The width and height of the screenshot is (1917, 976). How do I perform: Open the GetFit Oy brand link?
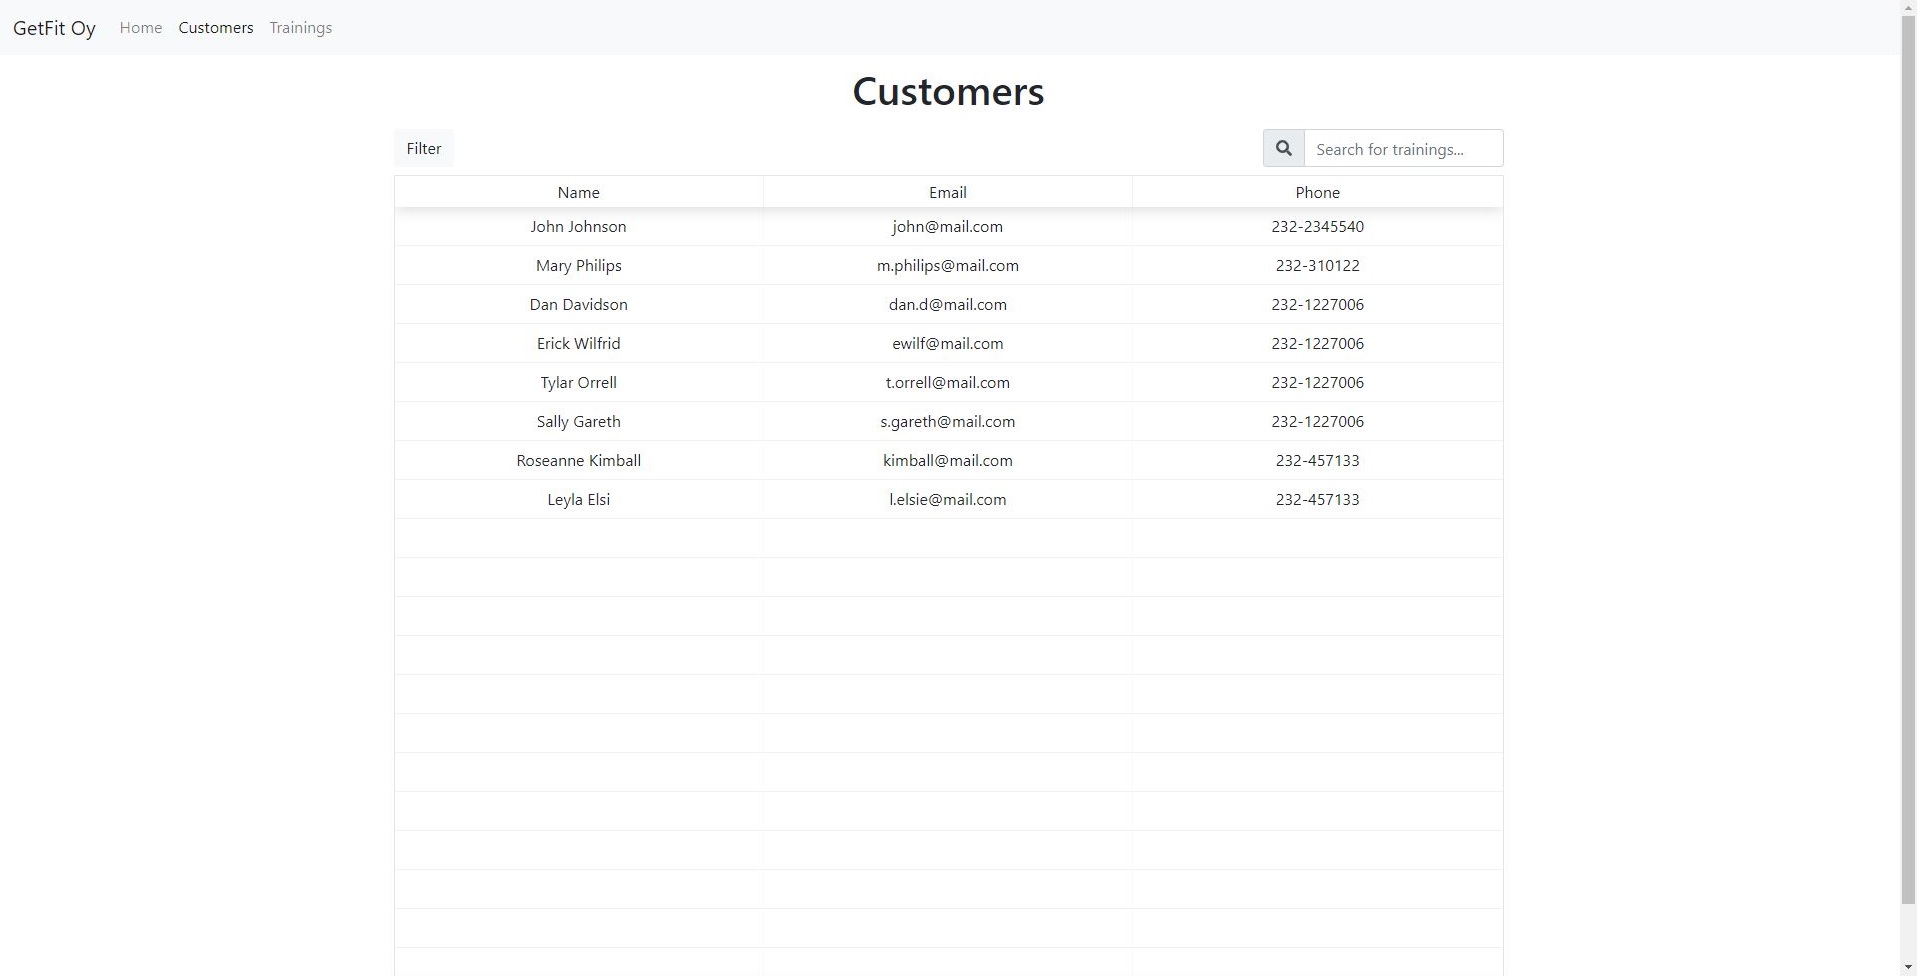54,28
